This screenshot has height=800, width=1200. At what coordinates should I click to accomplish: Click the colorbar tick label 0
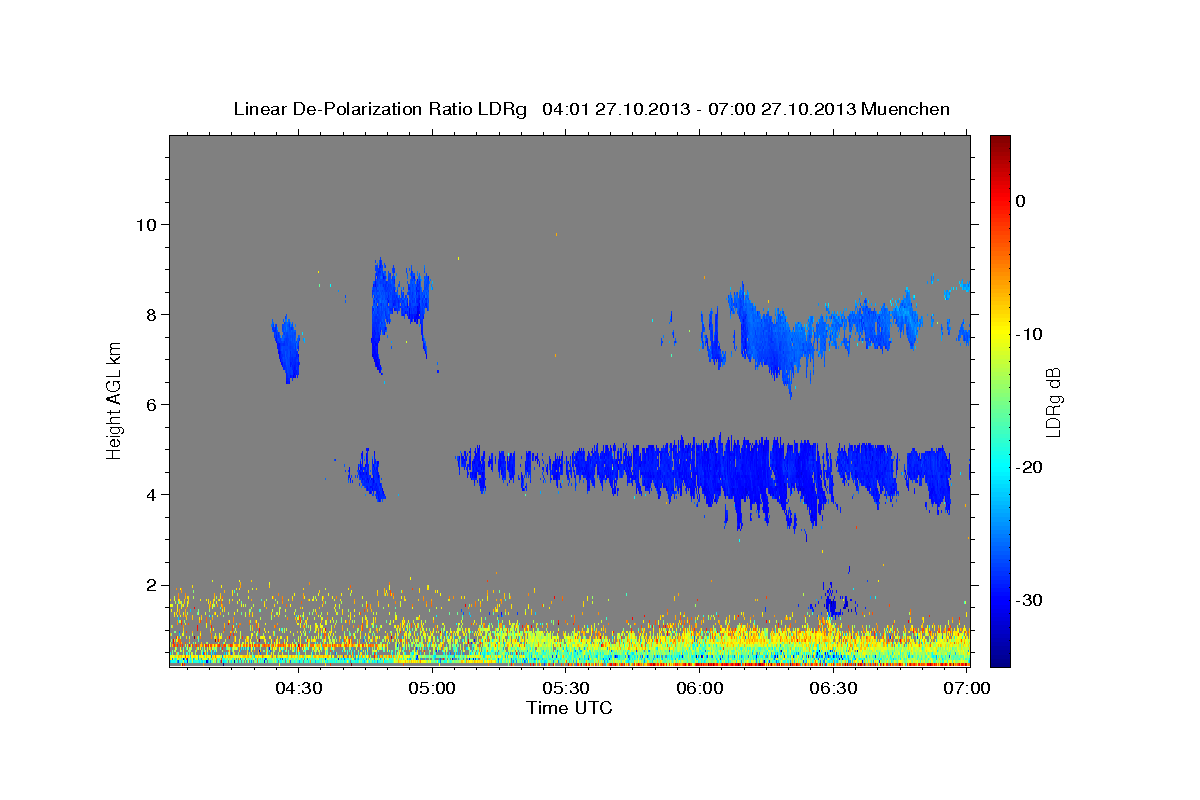(x=1021, y=201)
